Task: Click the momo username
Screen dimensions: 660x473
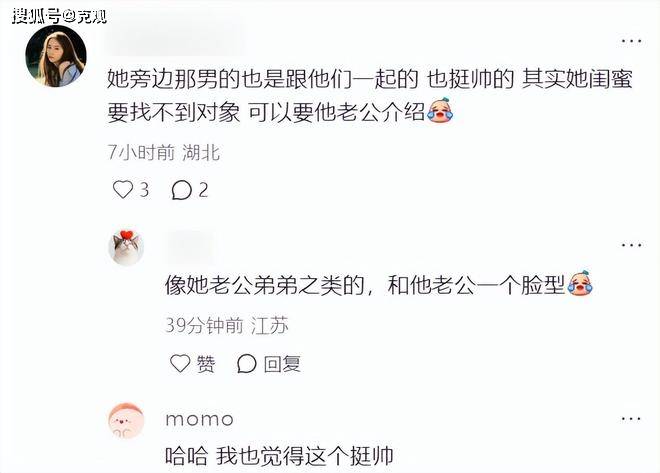Action: (x=200, y=420)
